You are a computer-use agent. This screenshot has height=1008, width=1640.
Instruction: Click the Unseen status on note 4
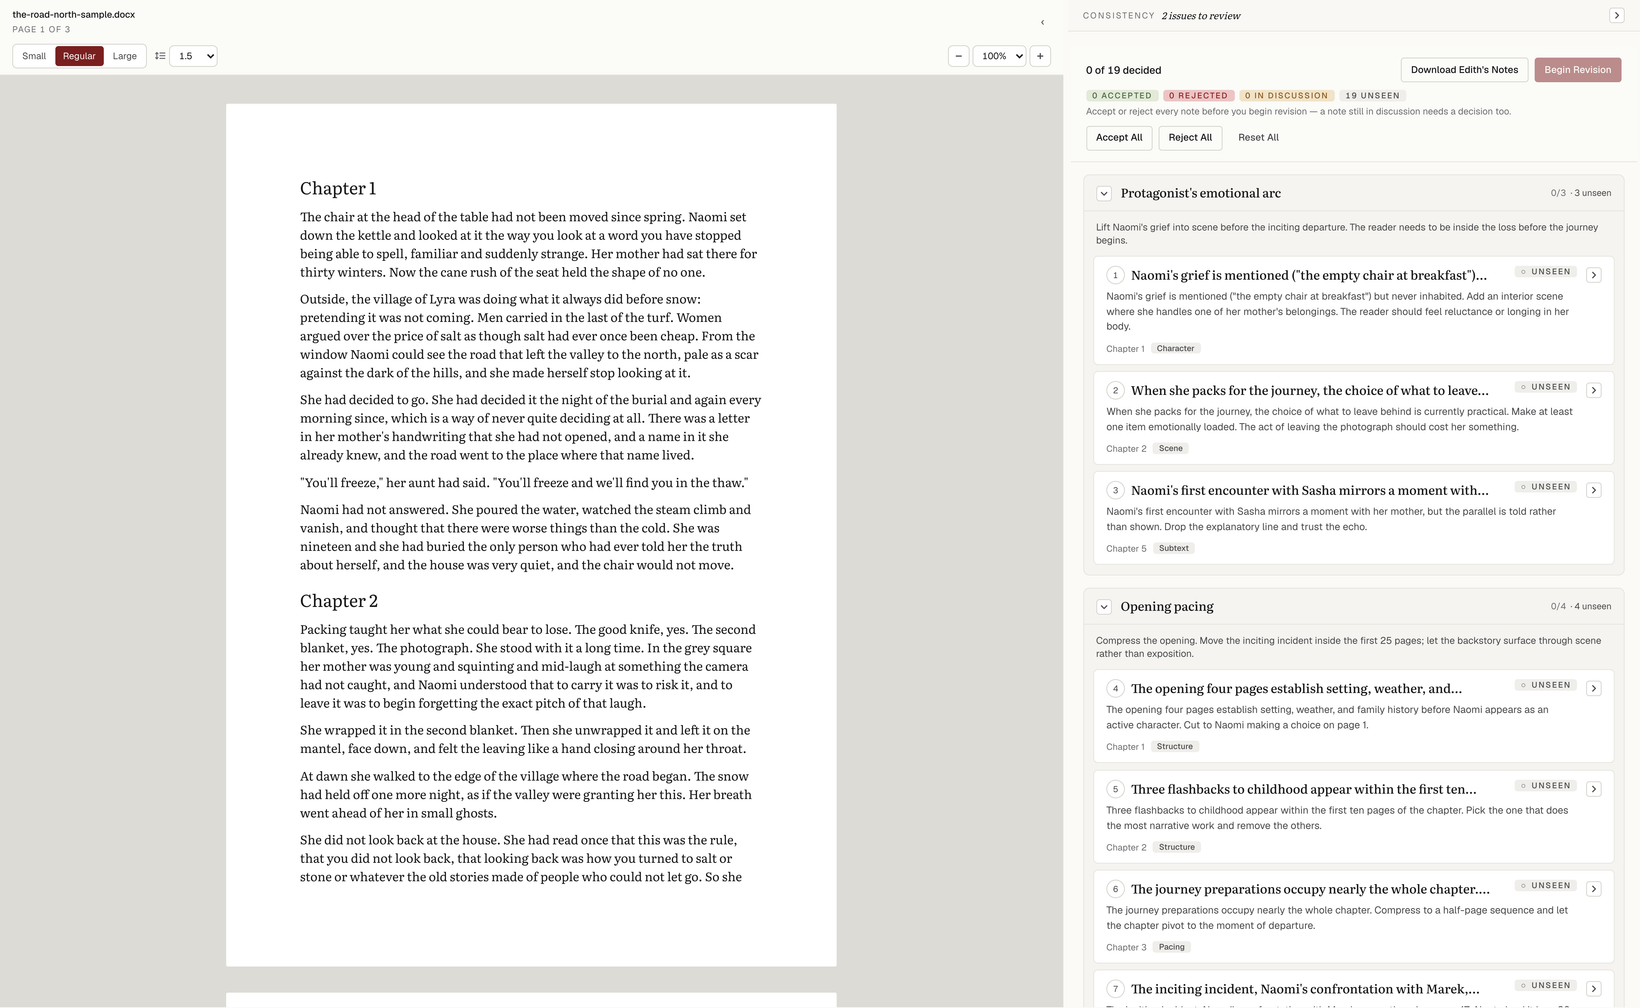(x=1546, y=685)
